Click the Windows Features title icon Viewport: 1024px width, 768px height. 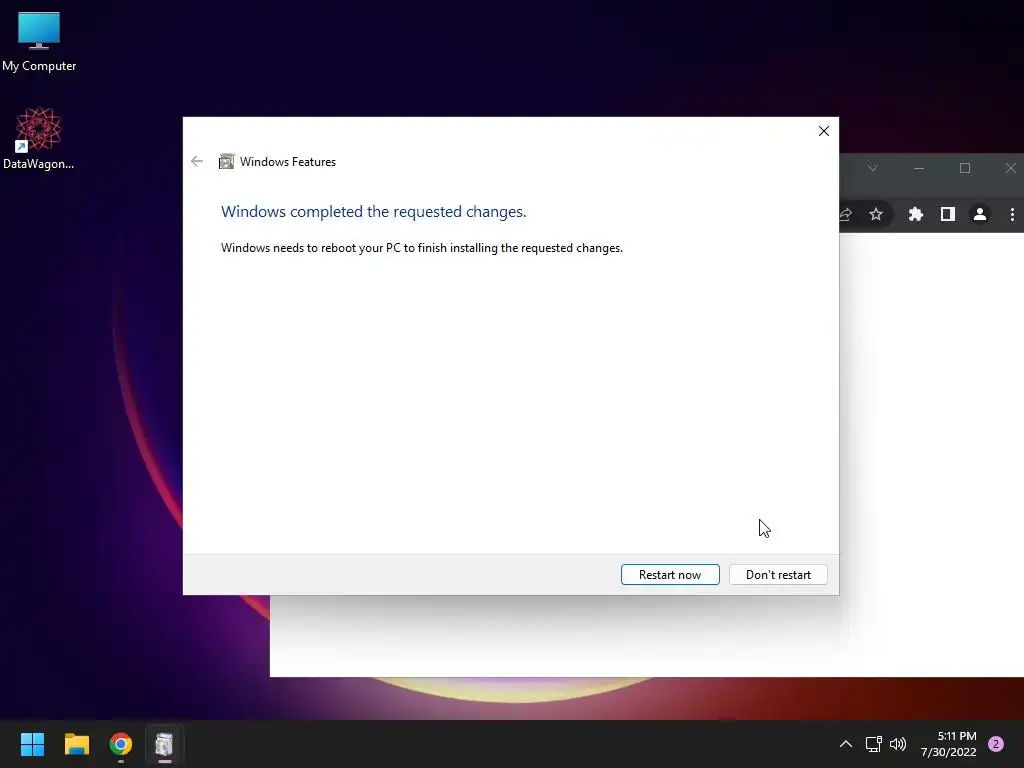(x=226, y=161)
